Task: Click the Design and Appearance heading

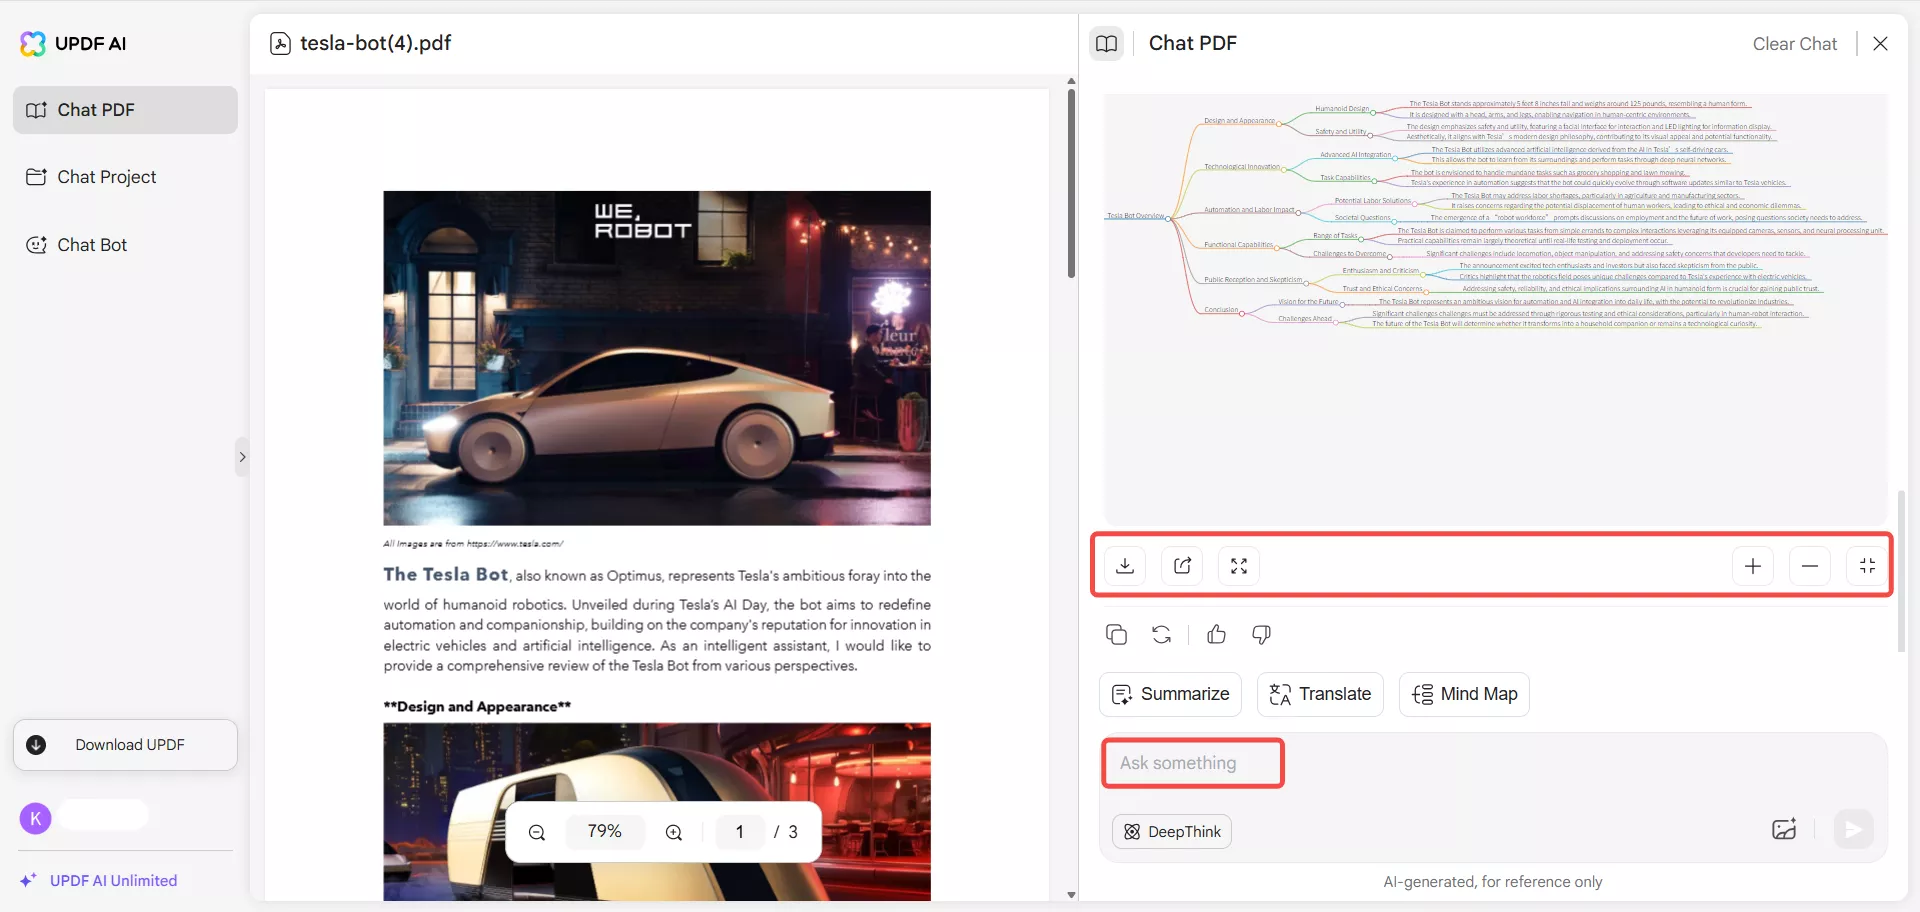Action: 477,706
